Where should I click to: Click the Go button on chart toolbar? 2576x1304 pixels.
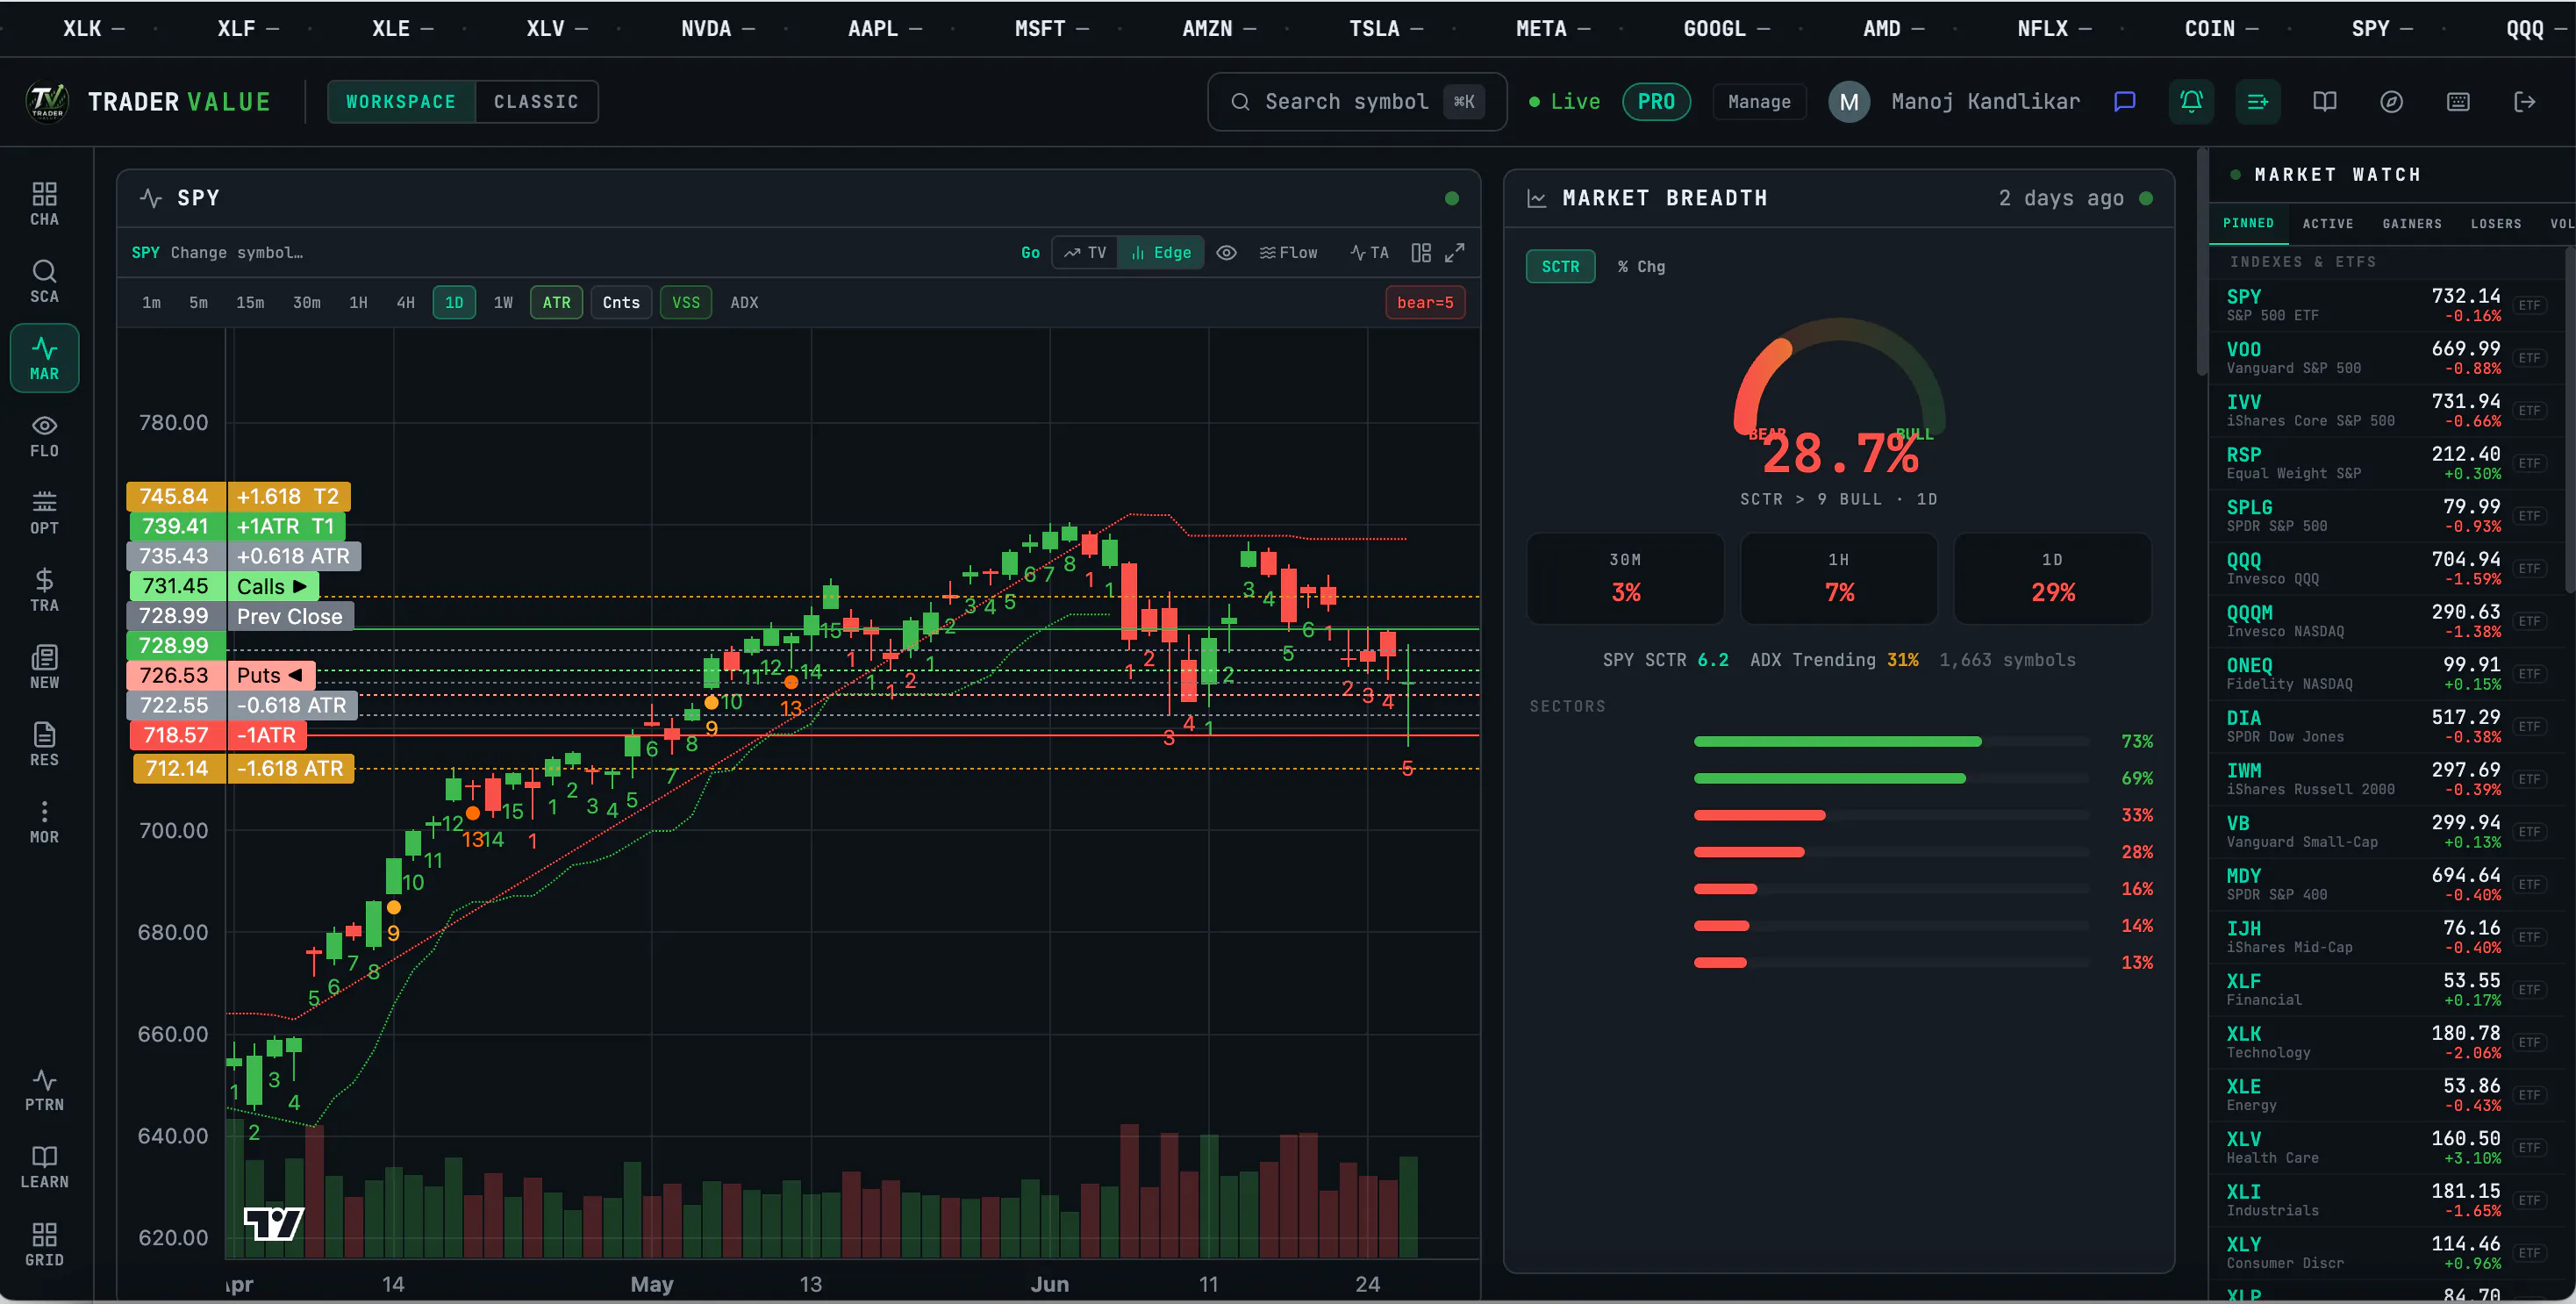1030,252
